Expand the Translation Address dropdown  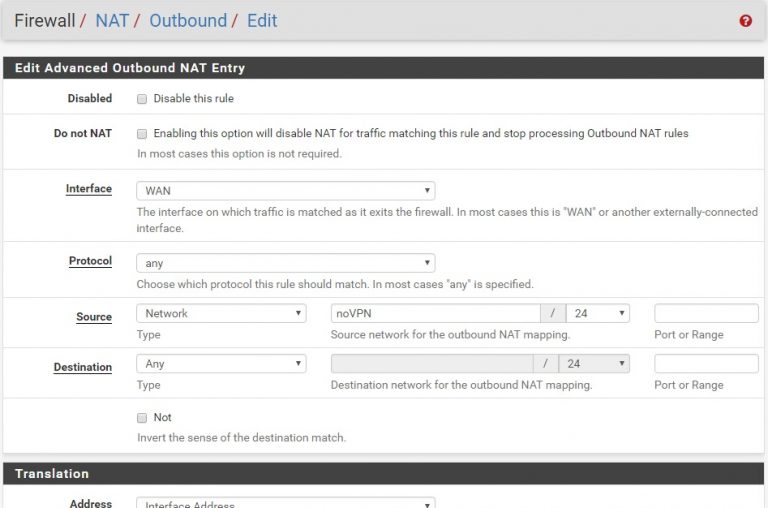285,503
